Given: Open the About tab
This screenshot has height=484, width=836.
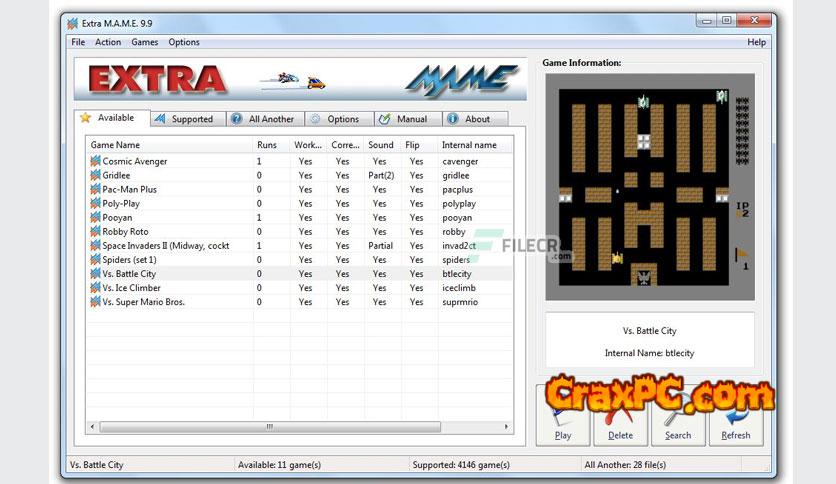Looking at the screenshot, I should click(x=470, y=119).
